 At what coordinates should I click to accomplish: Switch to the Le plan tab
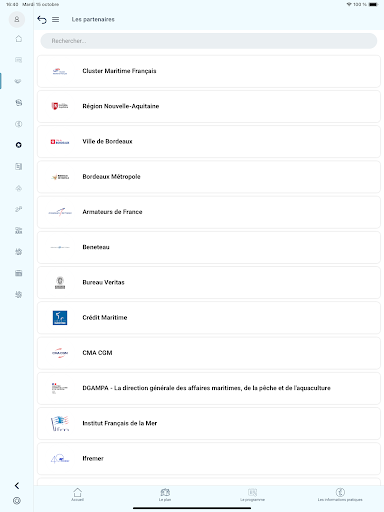[x=165, y=495]
